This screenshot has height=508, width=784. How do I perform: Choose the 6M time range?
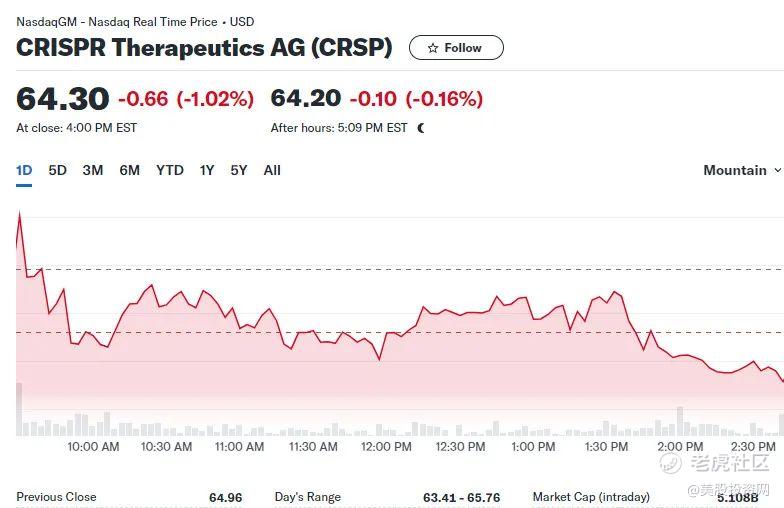(x=130, y=170)
